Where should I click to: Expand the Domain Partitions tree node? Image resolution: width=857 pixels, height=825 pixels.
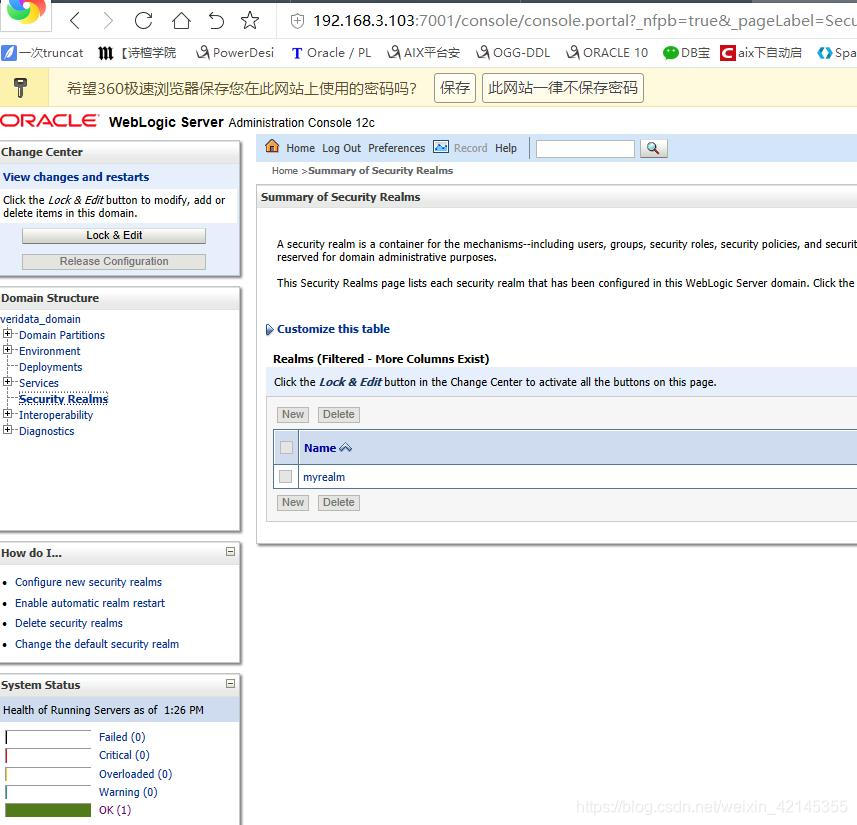(7, 333)
